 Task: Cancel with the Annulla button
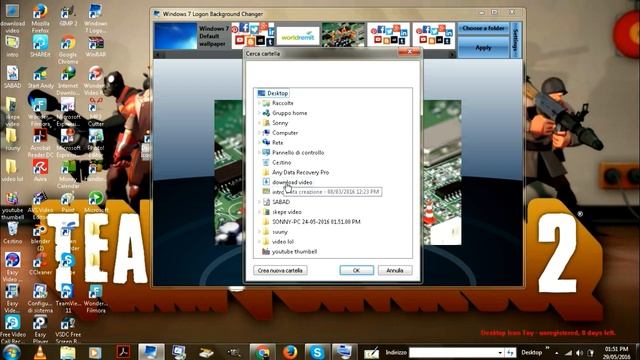(395, 270)
